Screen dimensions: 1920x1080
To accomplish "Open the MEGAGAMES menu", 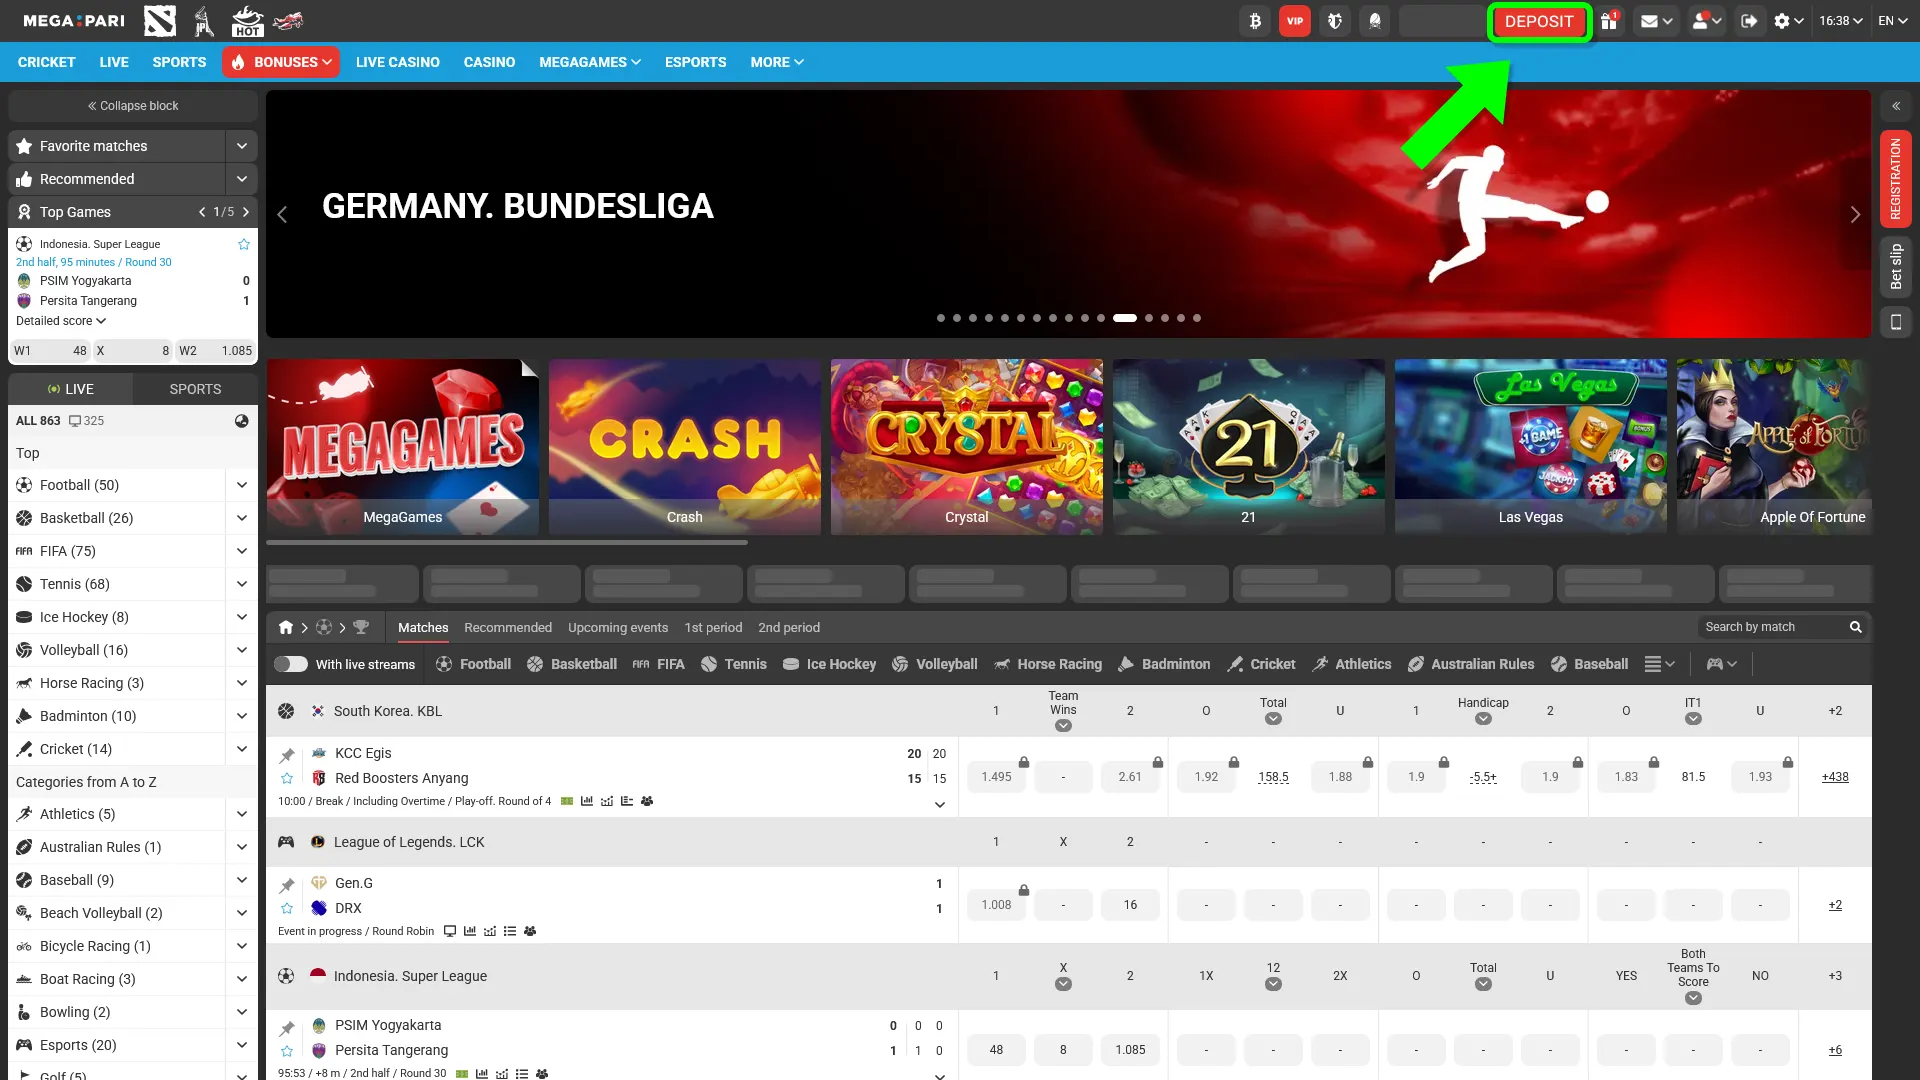I will click(x=590, y=62).
